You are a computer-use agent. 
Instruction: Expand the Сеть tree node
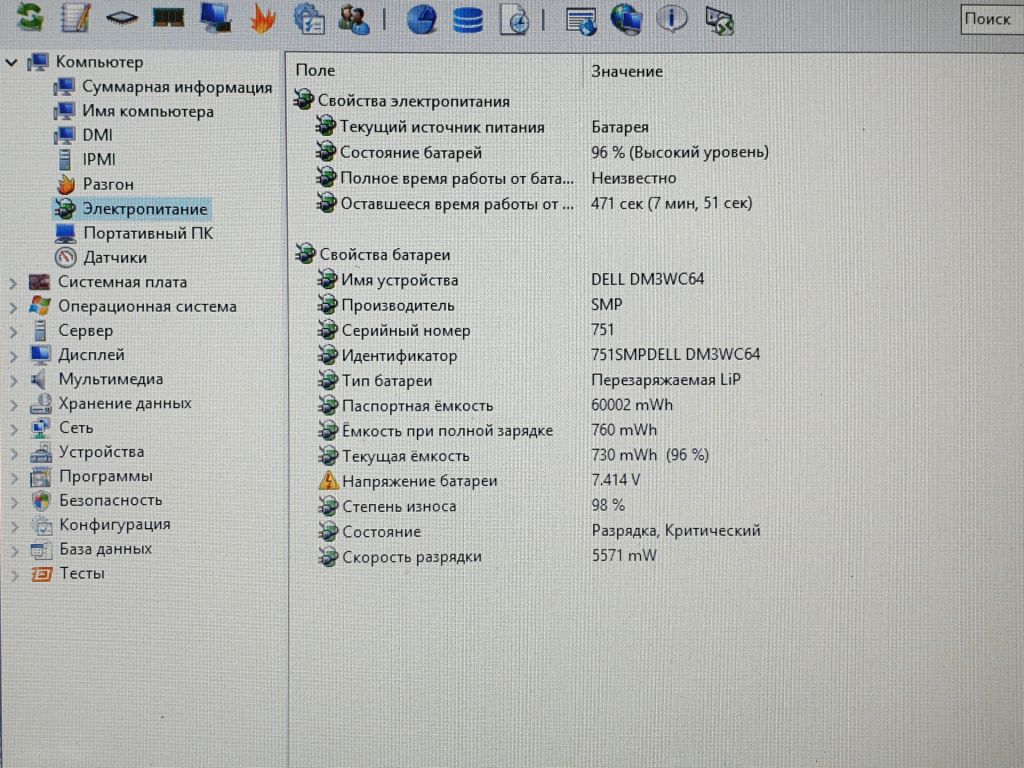pos(13,429)
